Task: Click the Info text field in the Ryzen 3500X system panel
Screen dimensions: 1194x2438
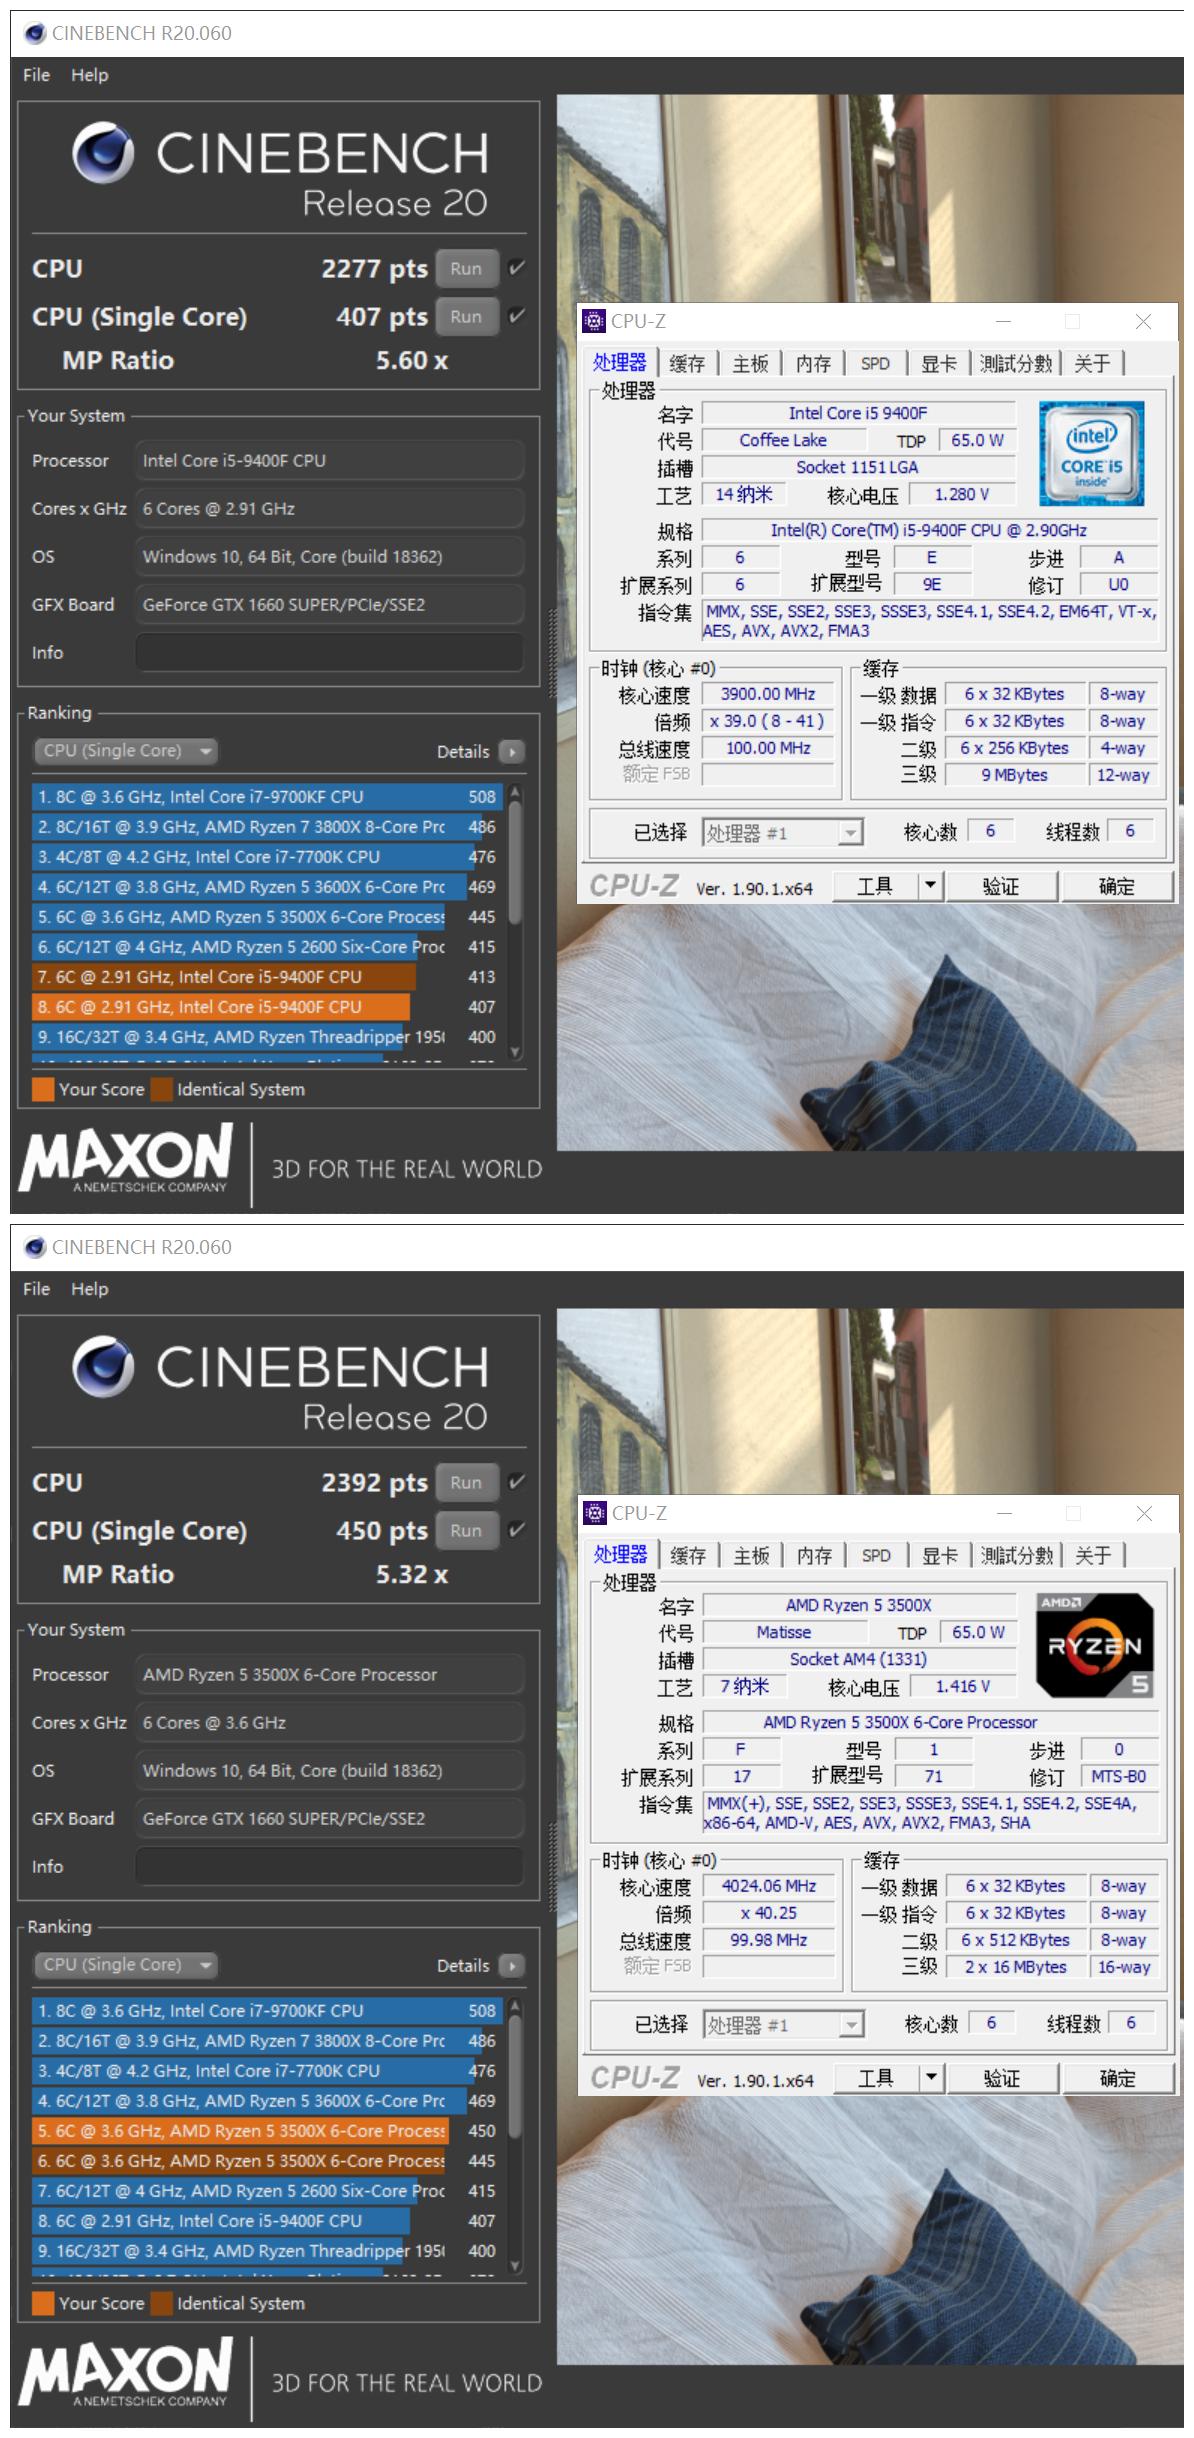Action: click(329, 1866)
